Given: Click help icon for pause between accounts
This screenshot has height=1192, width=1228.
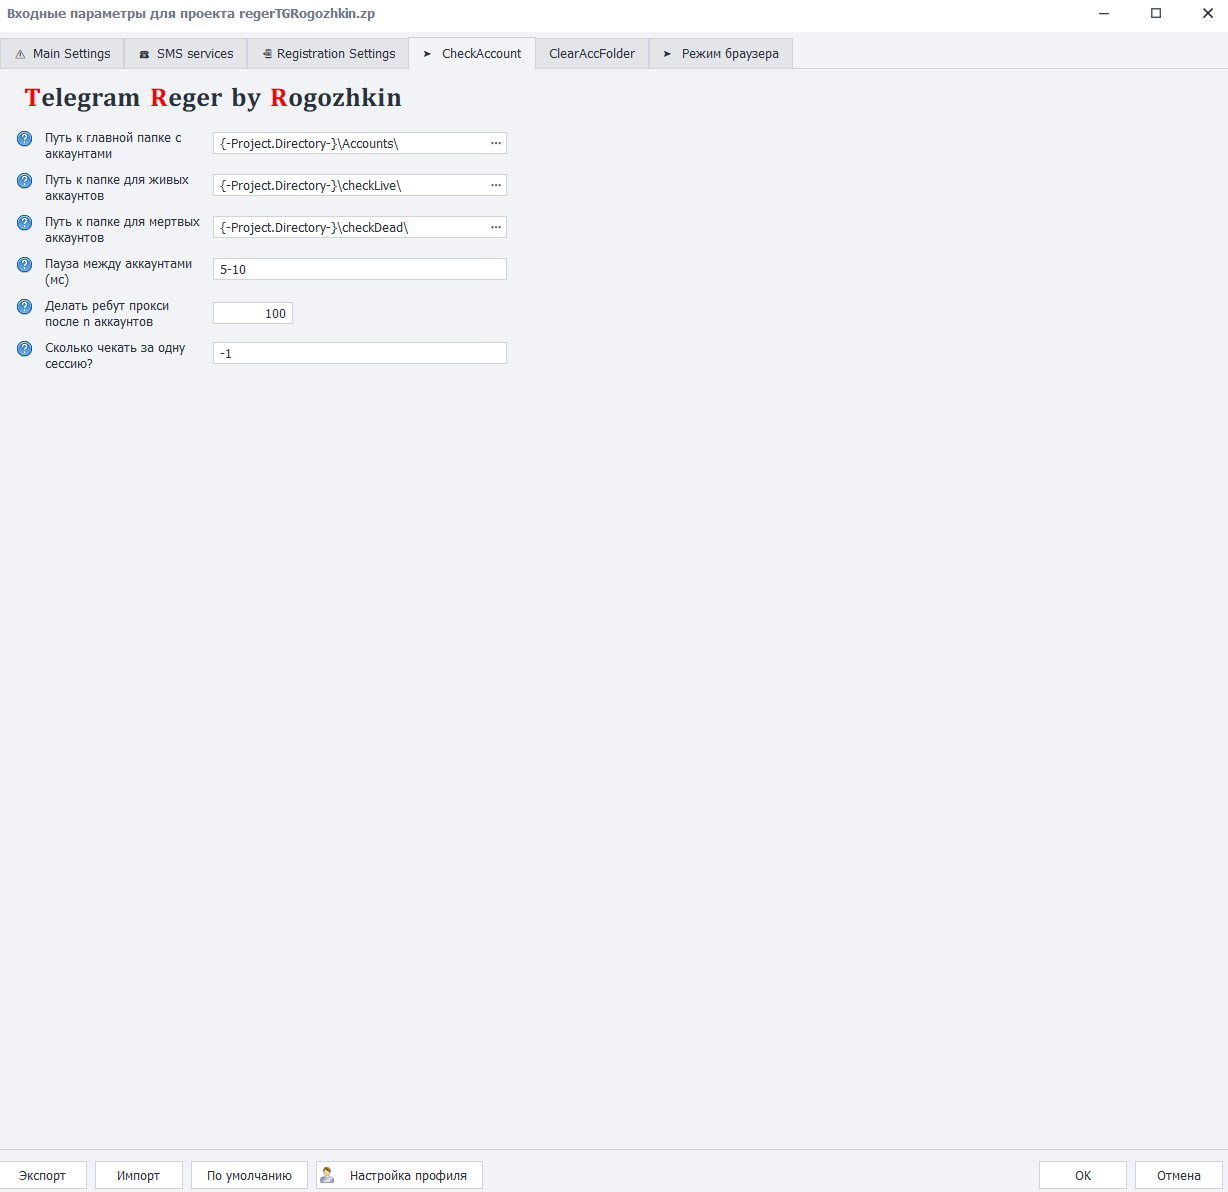Looking at the screenshot, I should [x=25, y=265].
